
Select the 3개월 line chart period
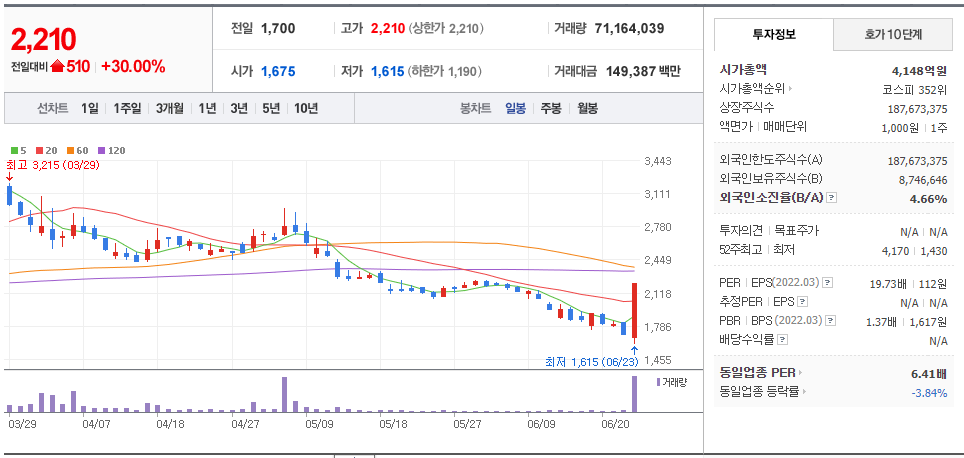pos(170,109)
